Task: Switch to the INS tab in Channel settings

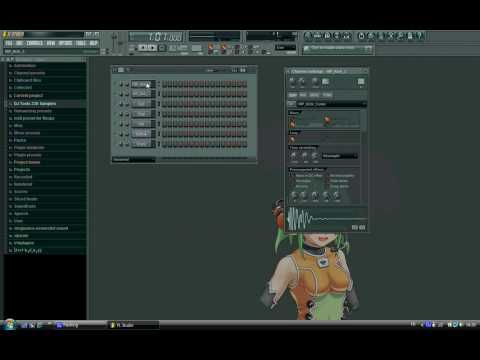Action: [303, 95]
